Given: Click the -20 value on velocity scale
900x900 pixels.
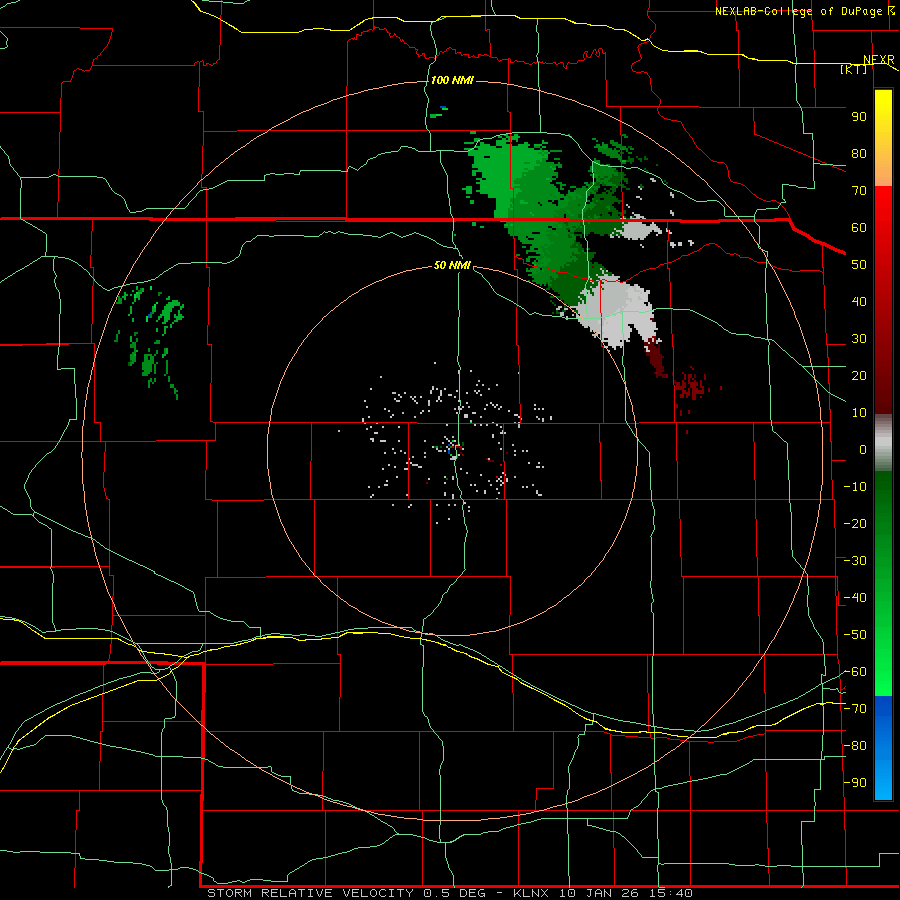Looking at the screenshot, I should (x=855, y=523).
